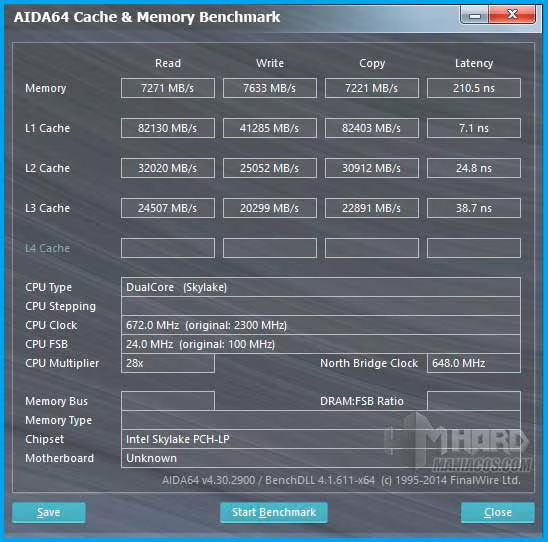
Task: Click the Write column header
Action: (270, 63)
